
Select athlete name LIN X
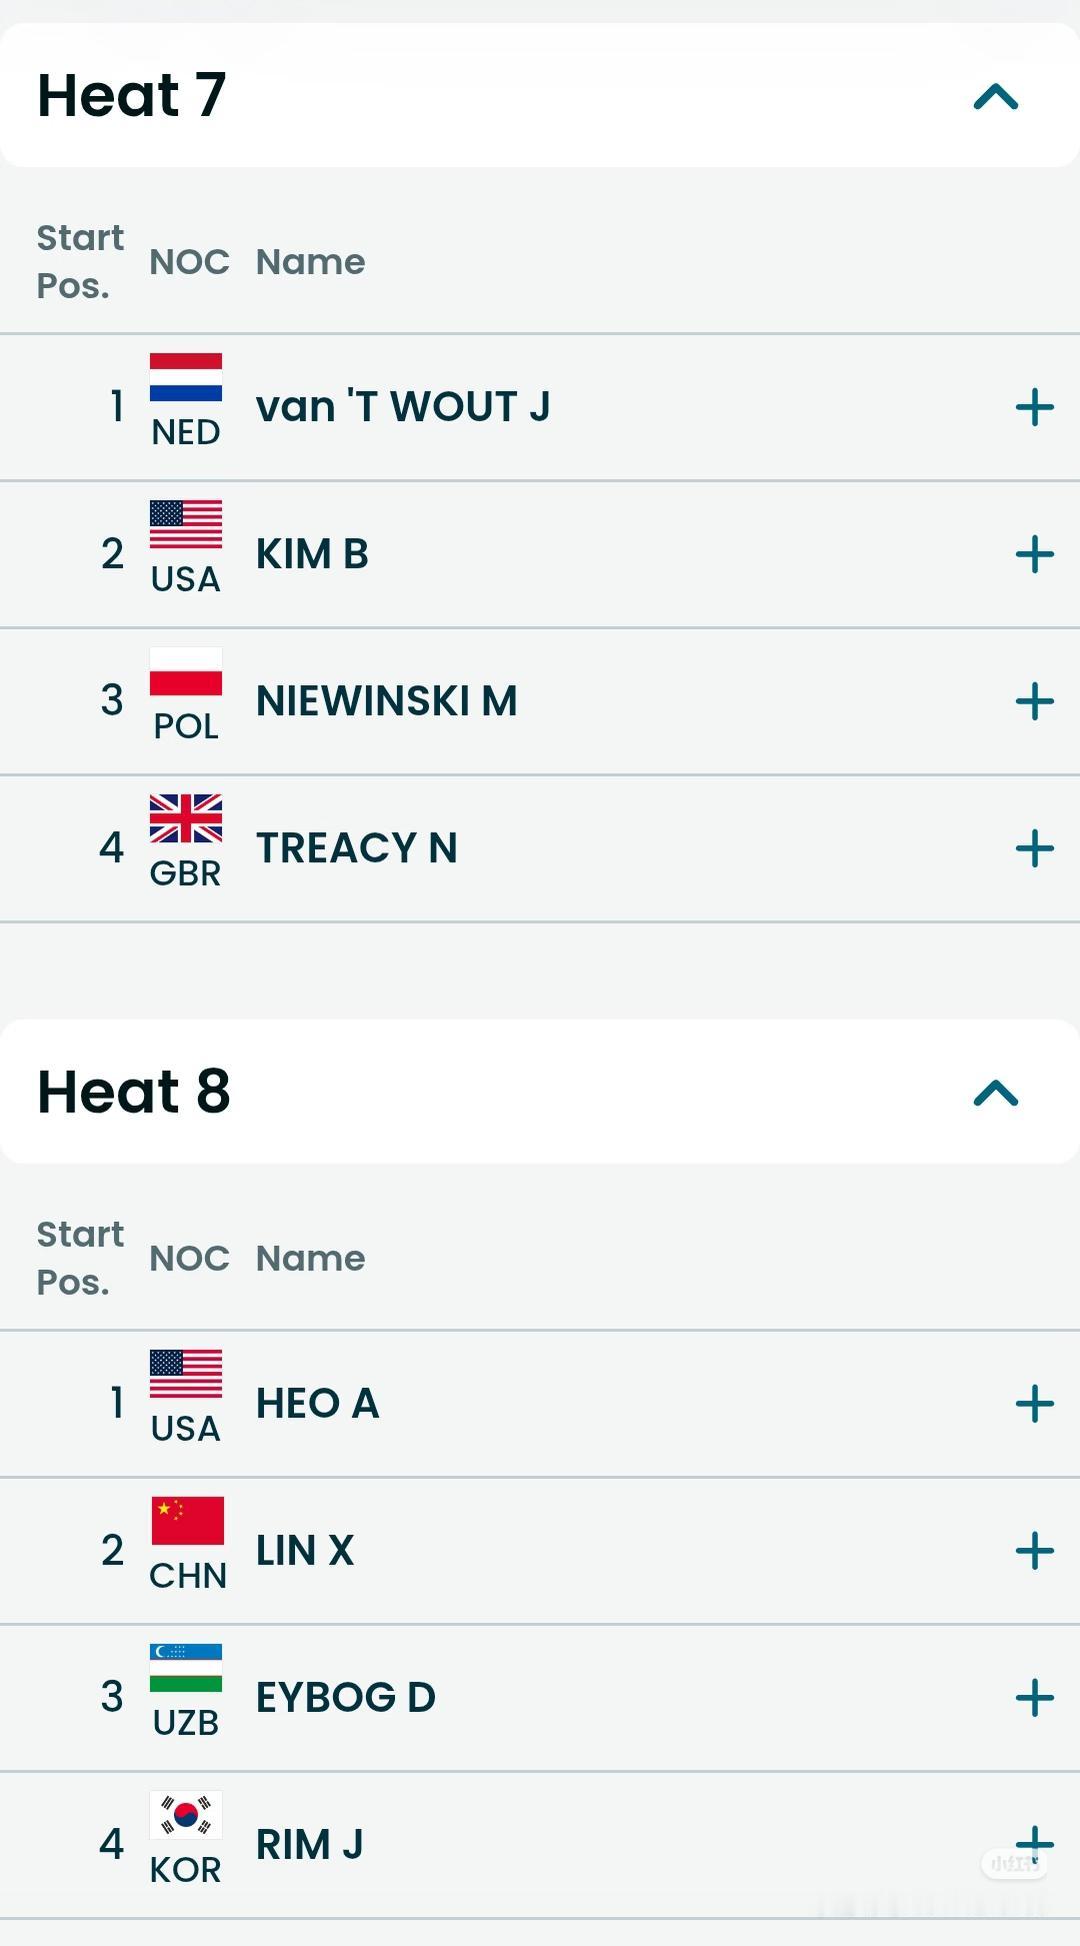click(x=305, y=1551)
